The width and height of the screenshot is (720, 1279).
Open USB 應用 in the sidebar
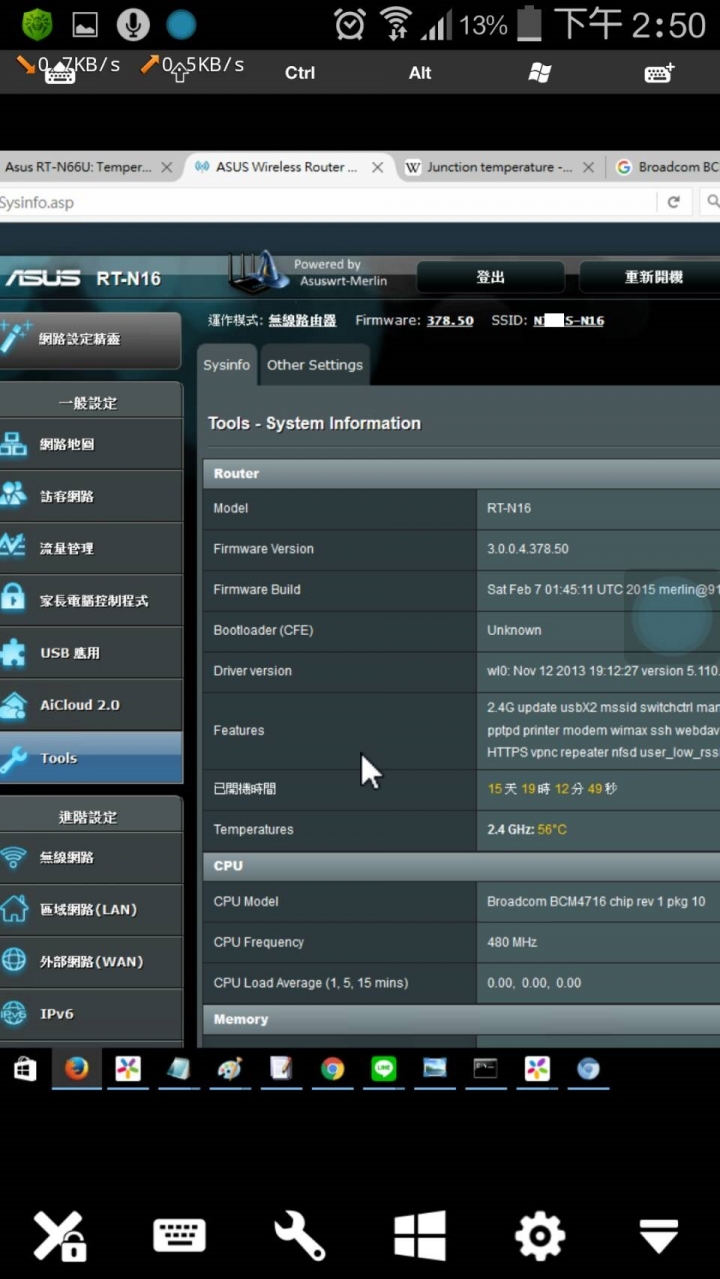90,652
